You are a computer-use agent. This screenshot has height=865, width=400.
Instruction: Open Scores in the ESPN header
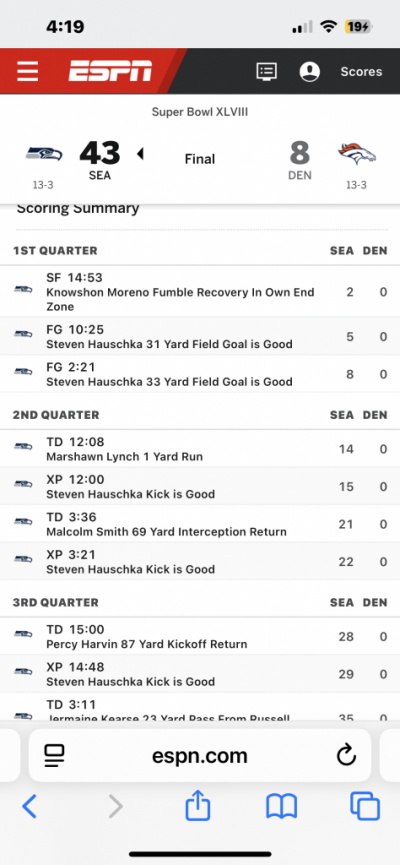pos(361,72)
